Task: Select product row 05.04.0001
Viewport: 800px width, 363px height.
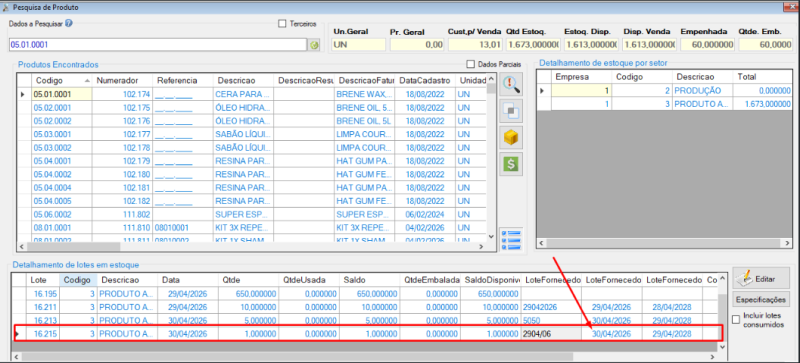Action: [252, 161]
